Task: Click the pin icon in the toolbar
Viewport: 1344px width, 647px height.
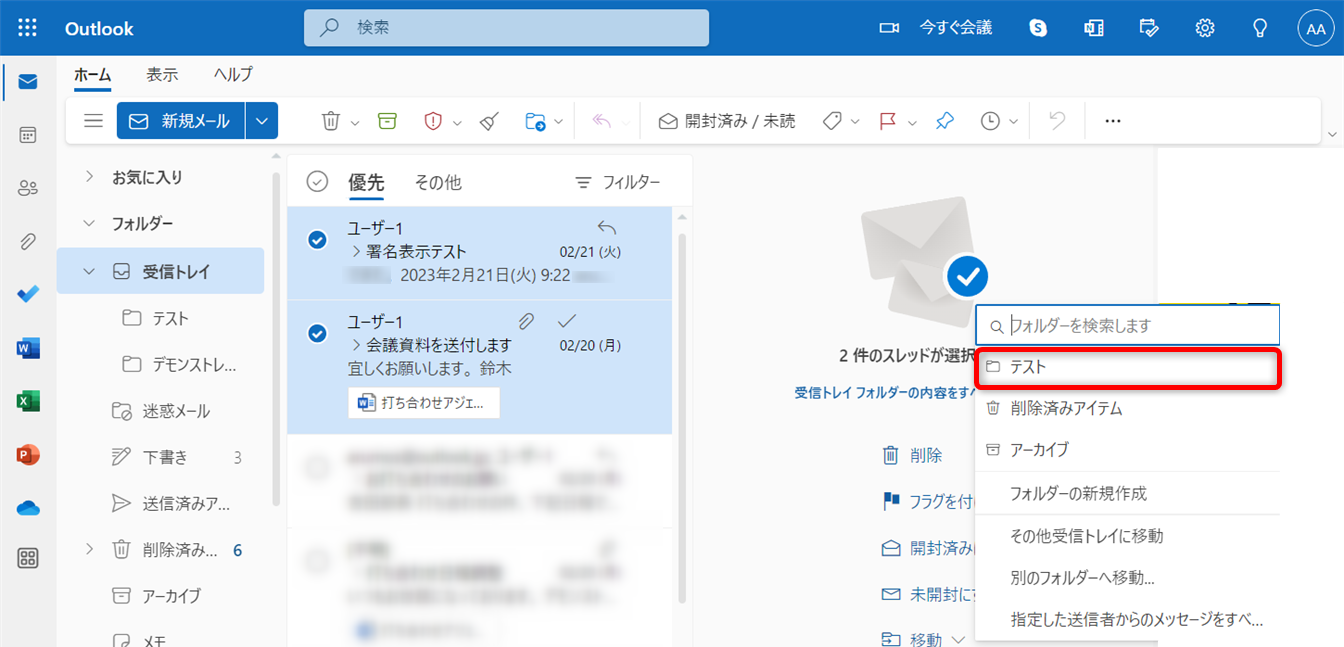Action: [944, 121]
